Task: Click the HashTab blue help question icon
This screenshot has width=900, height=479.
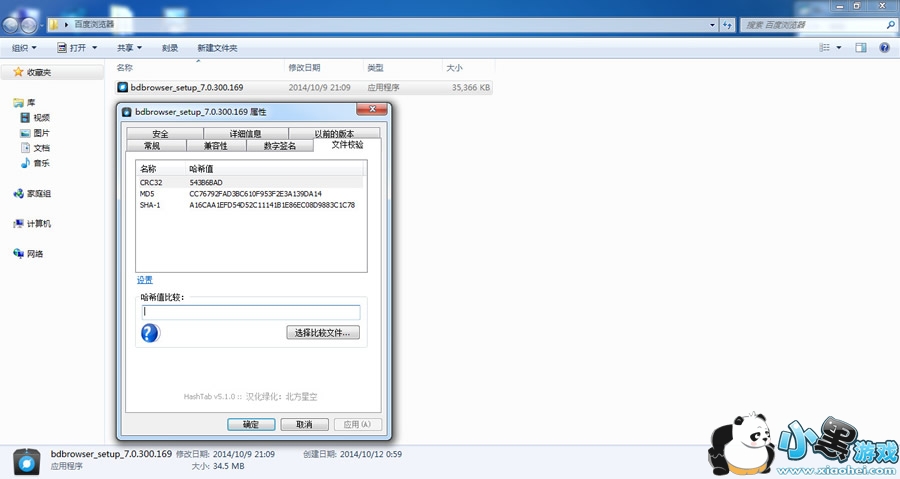Action: [150, 333]
